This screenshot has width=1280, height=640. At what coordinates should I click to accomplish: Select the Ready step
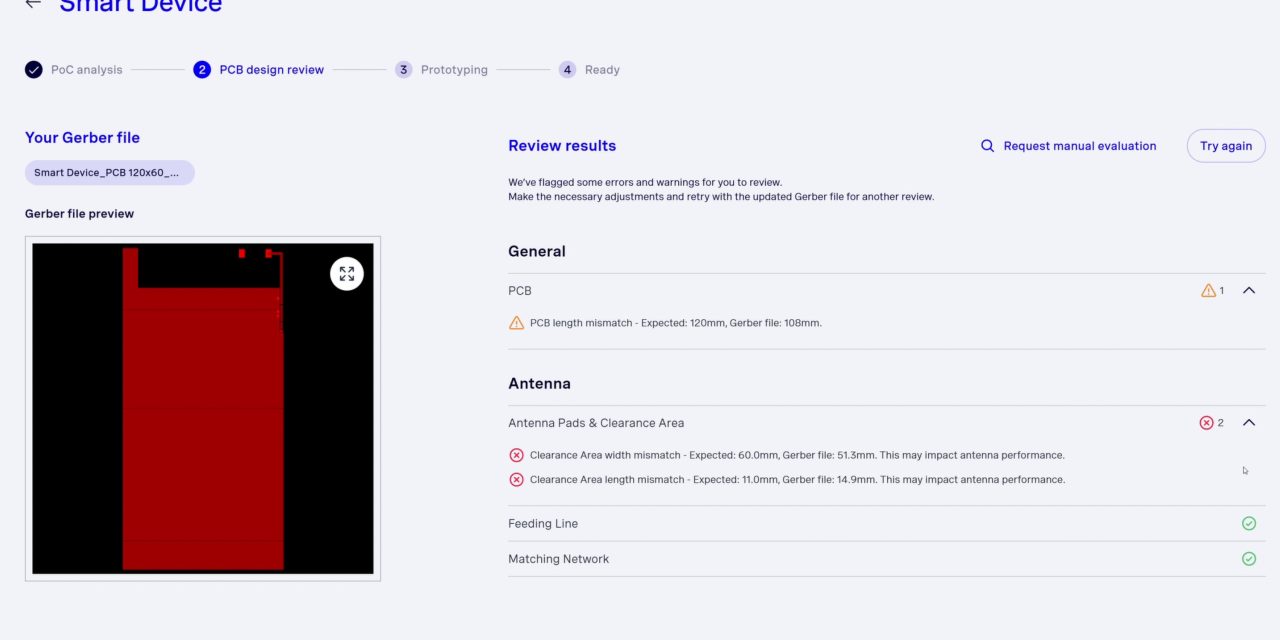(601, 70)
